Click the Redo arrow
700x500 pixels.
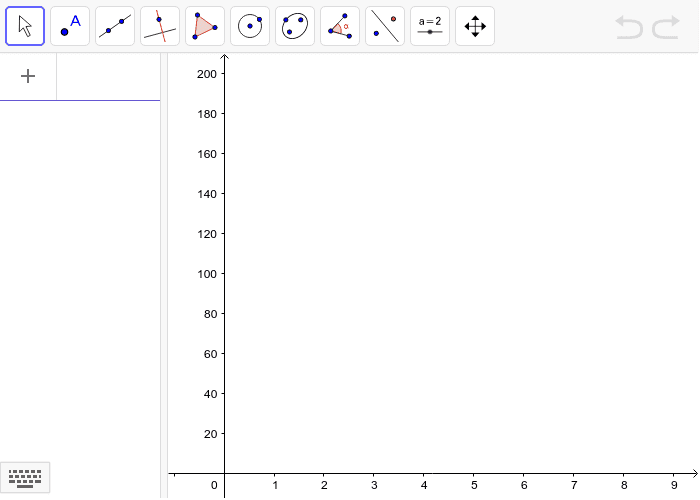point(666,27)
